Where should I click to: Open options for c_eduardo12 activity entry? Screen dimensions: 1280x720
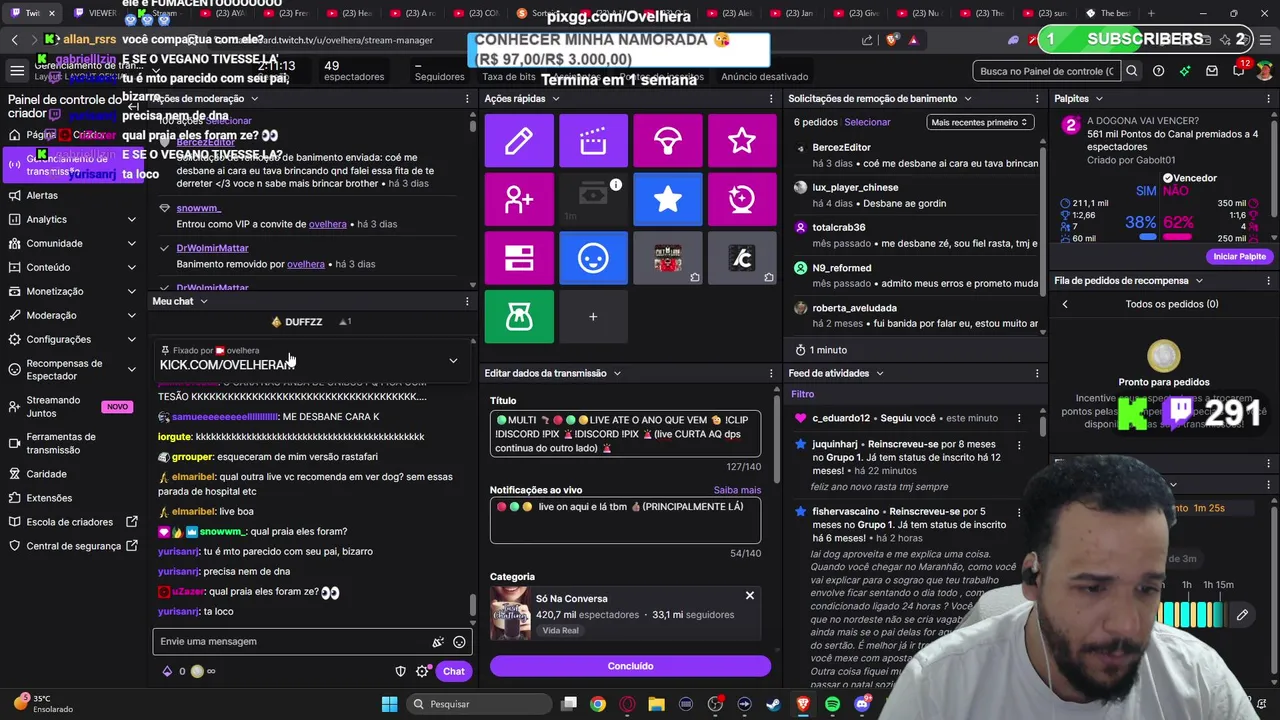pyautogui.click(x=1019, y=418)
